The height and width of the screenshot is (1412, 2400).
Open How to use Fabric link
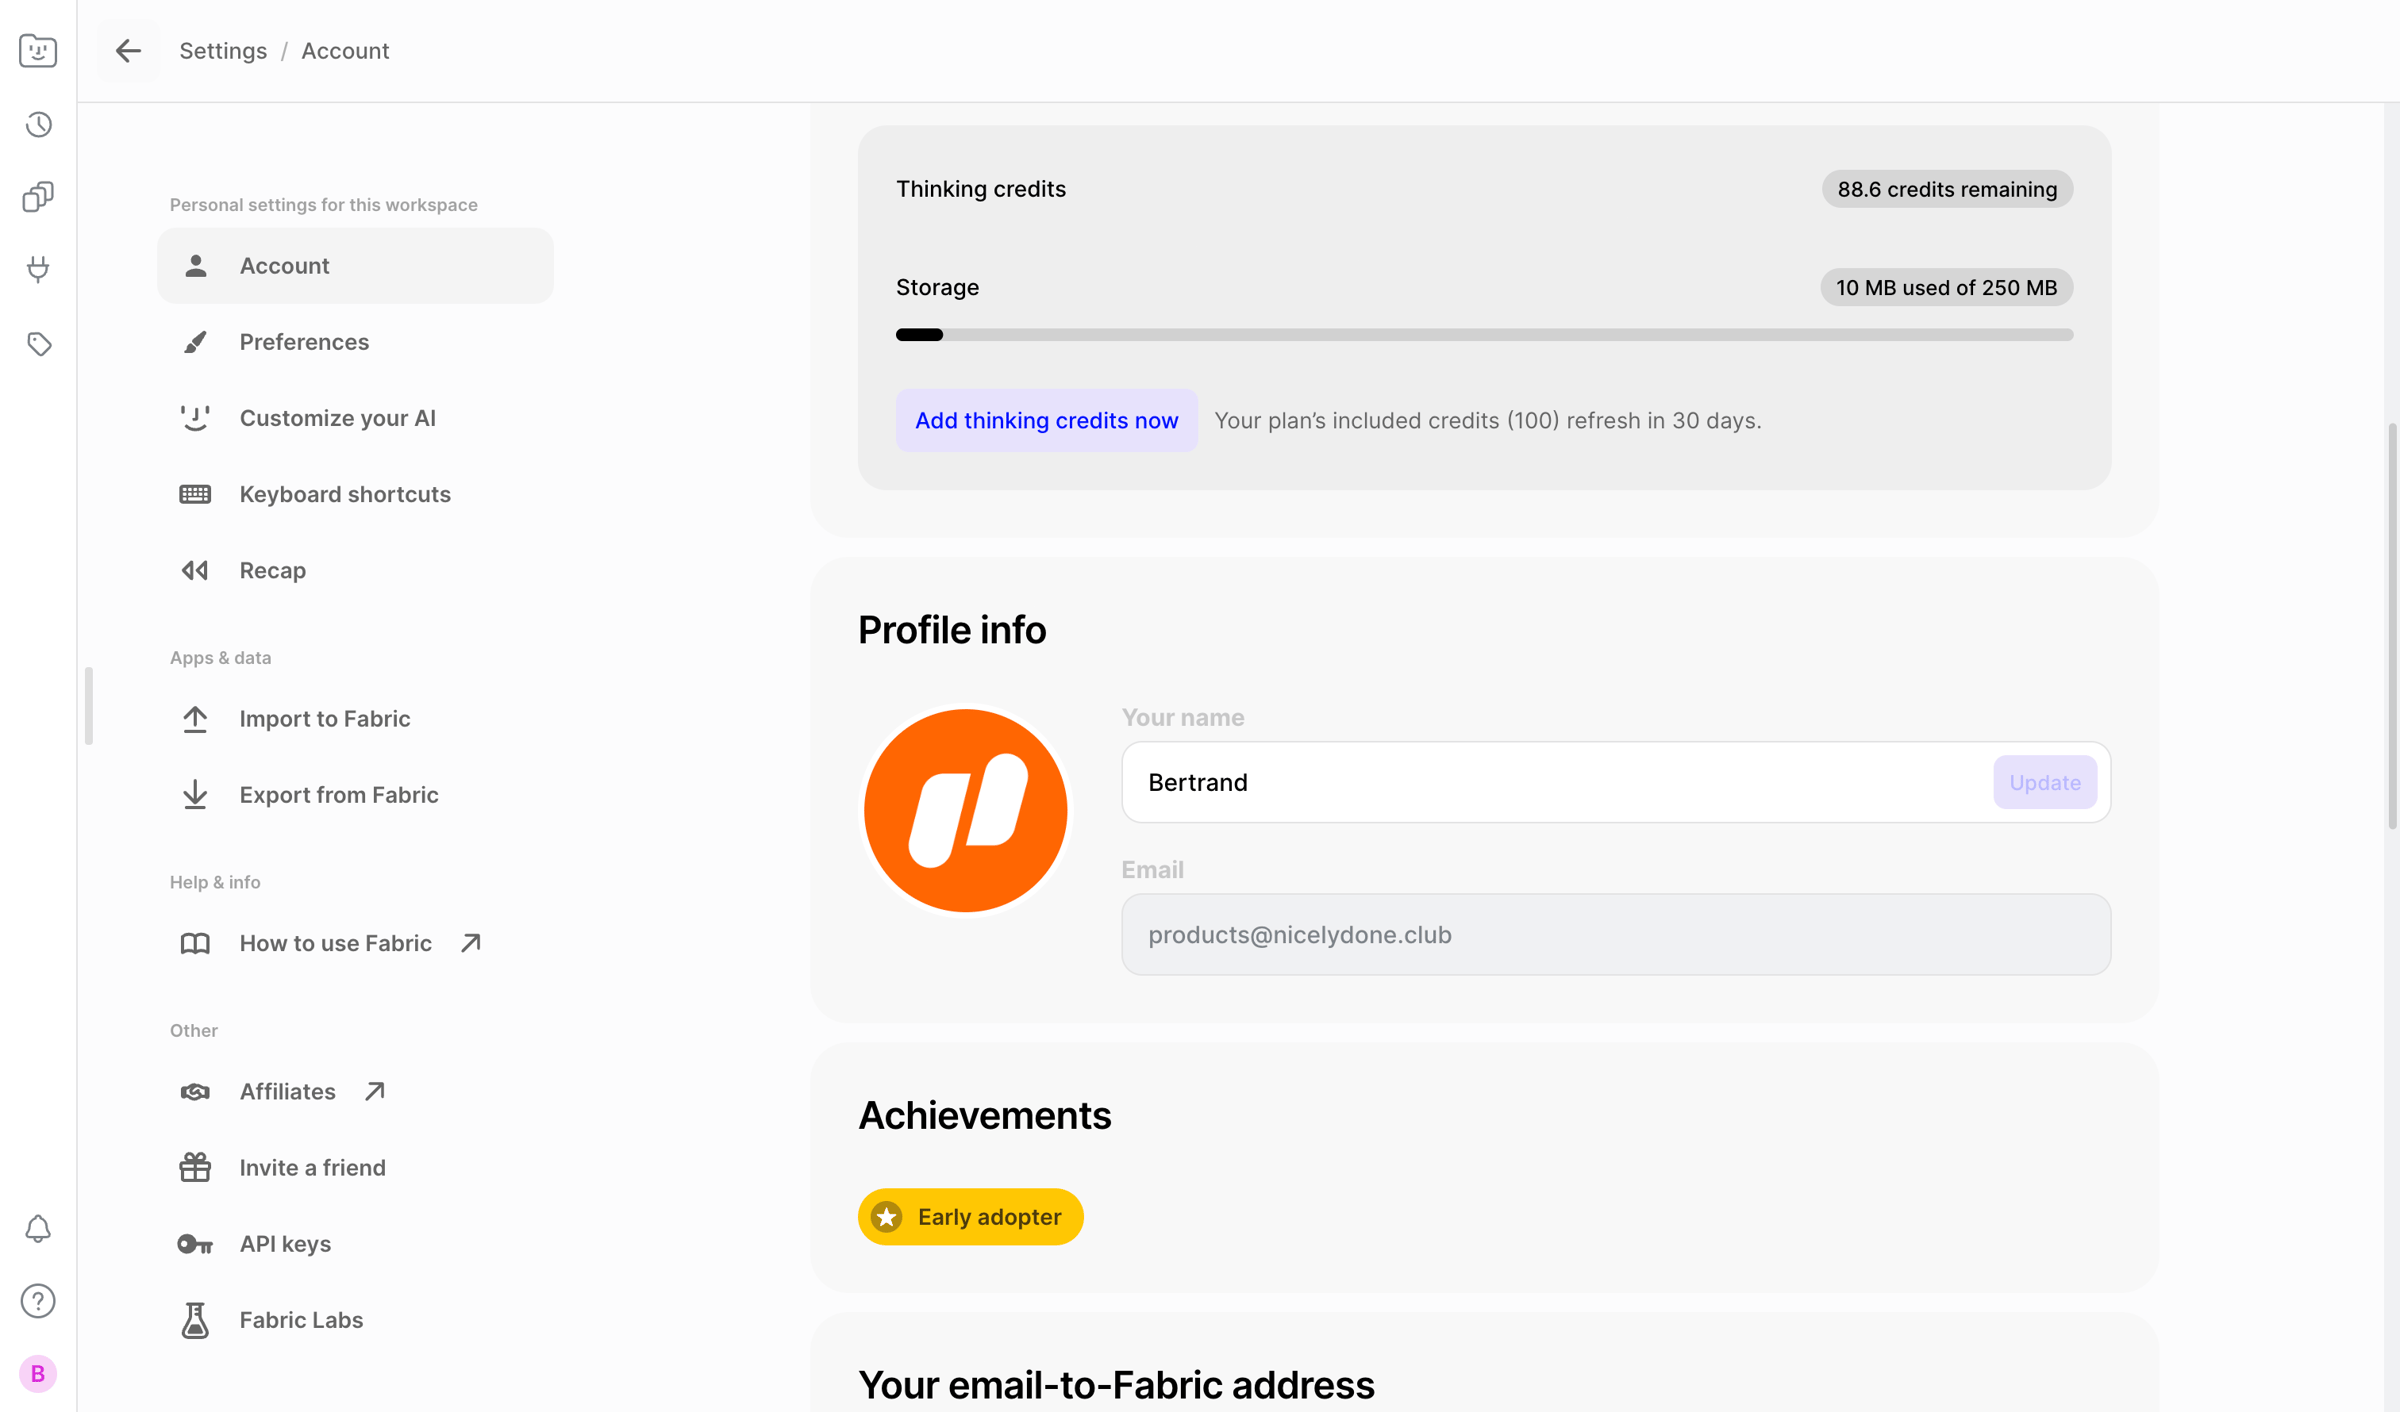355,943
